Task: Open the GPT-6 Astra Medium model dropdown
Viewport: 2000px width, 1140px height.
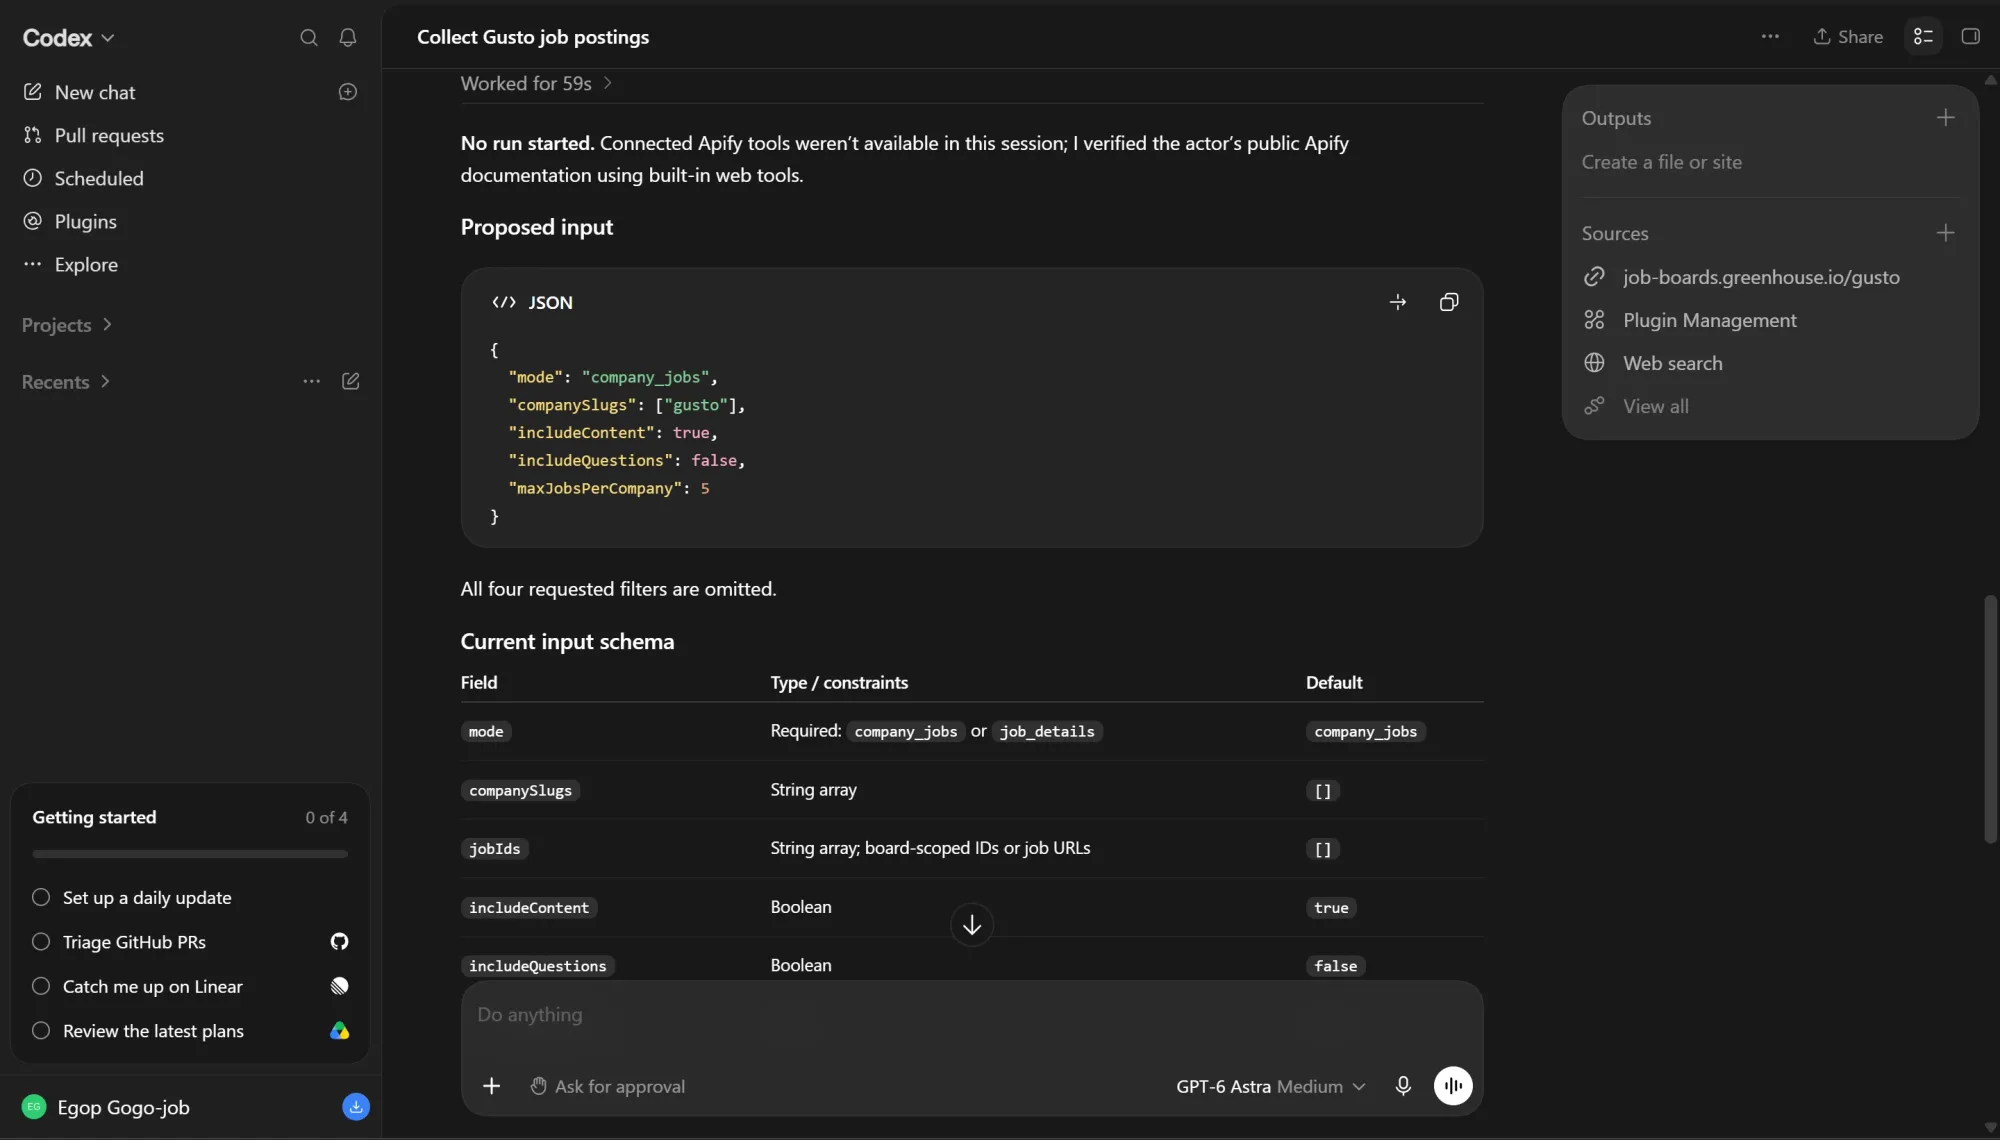Action: pos(1270,1087)
